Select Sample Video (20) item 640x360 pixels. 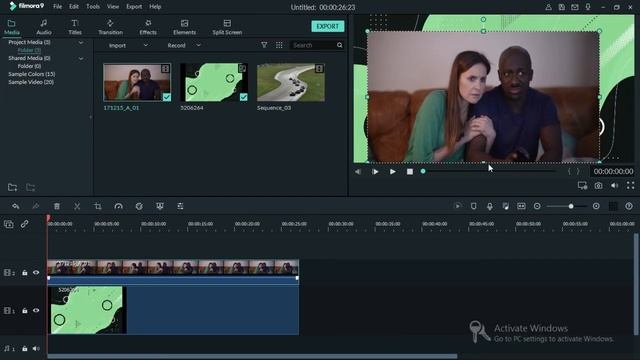click(x=31, y=82)
